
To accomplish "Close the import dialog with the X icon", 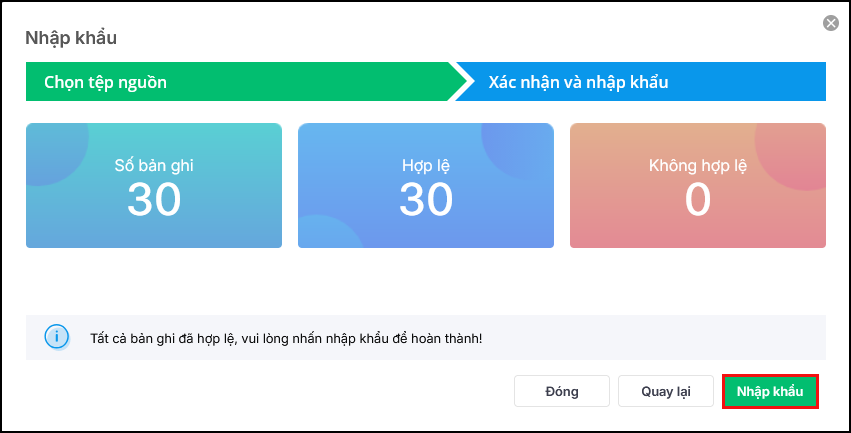I will click(830, 23).
